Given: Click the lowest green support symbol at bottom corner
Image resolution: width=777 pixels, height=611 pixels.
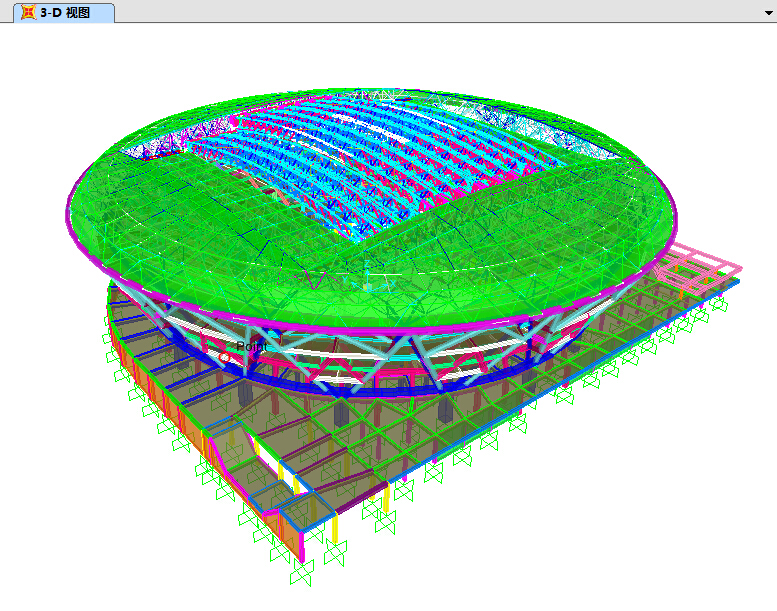Looking at the screenshot, I should [x=301, y=575].
